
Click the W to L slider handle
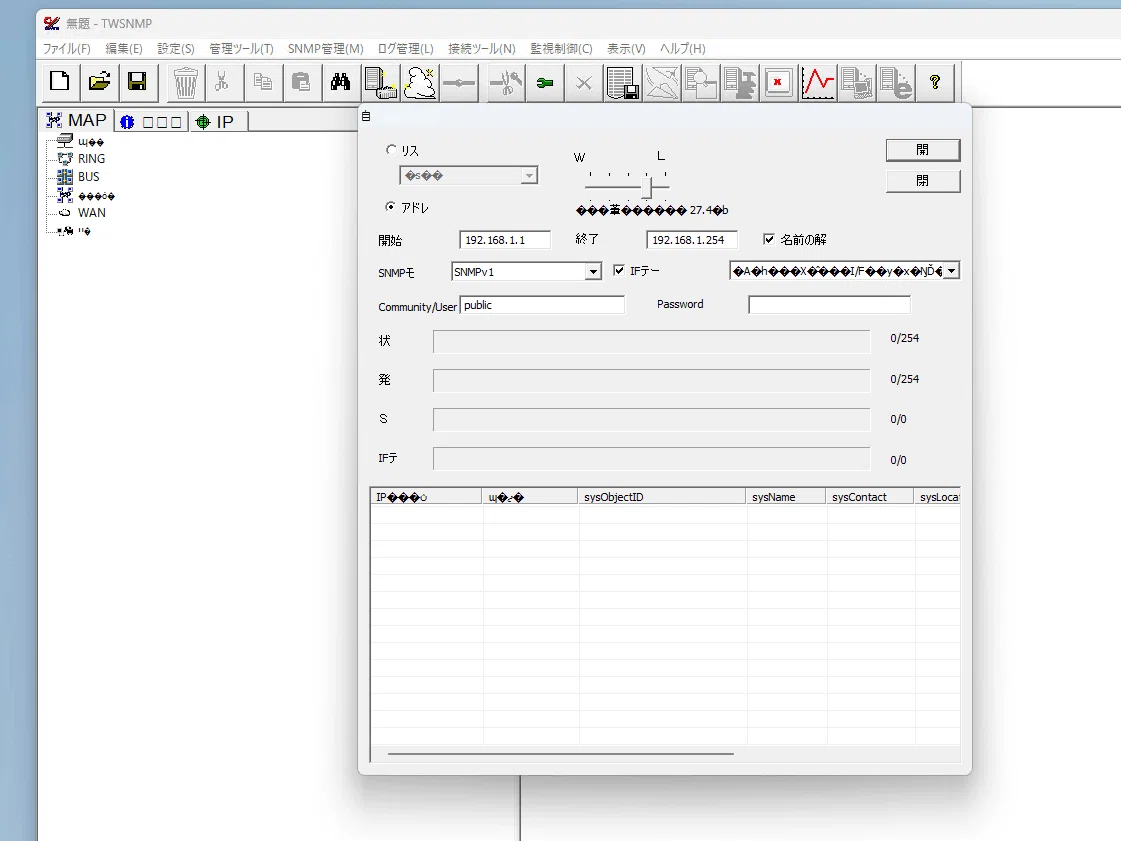click(x=647, y=187)
